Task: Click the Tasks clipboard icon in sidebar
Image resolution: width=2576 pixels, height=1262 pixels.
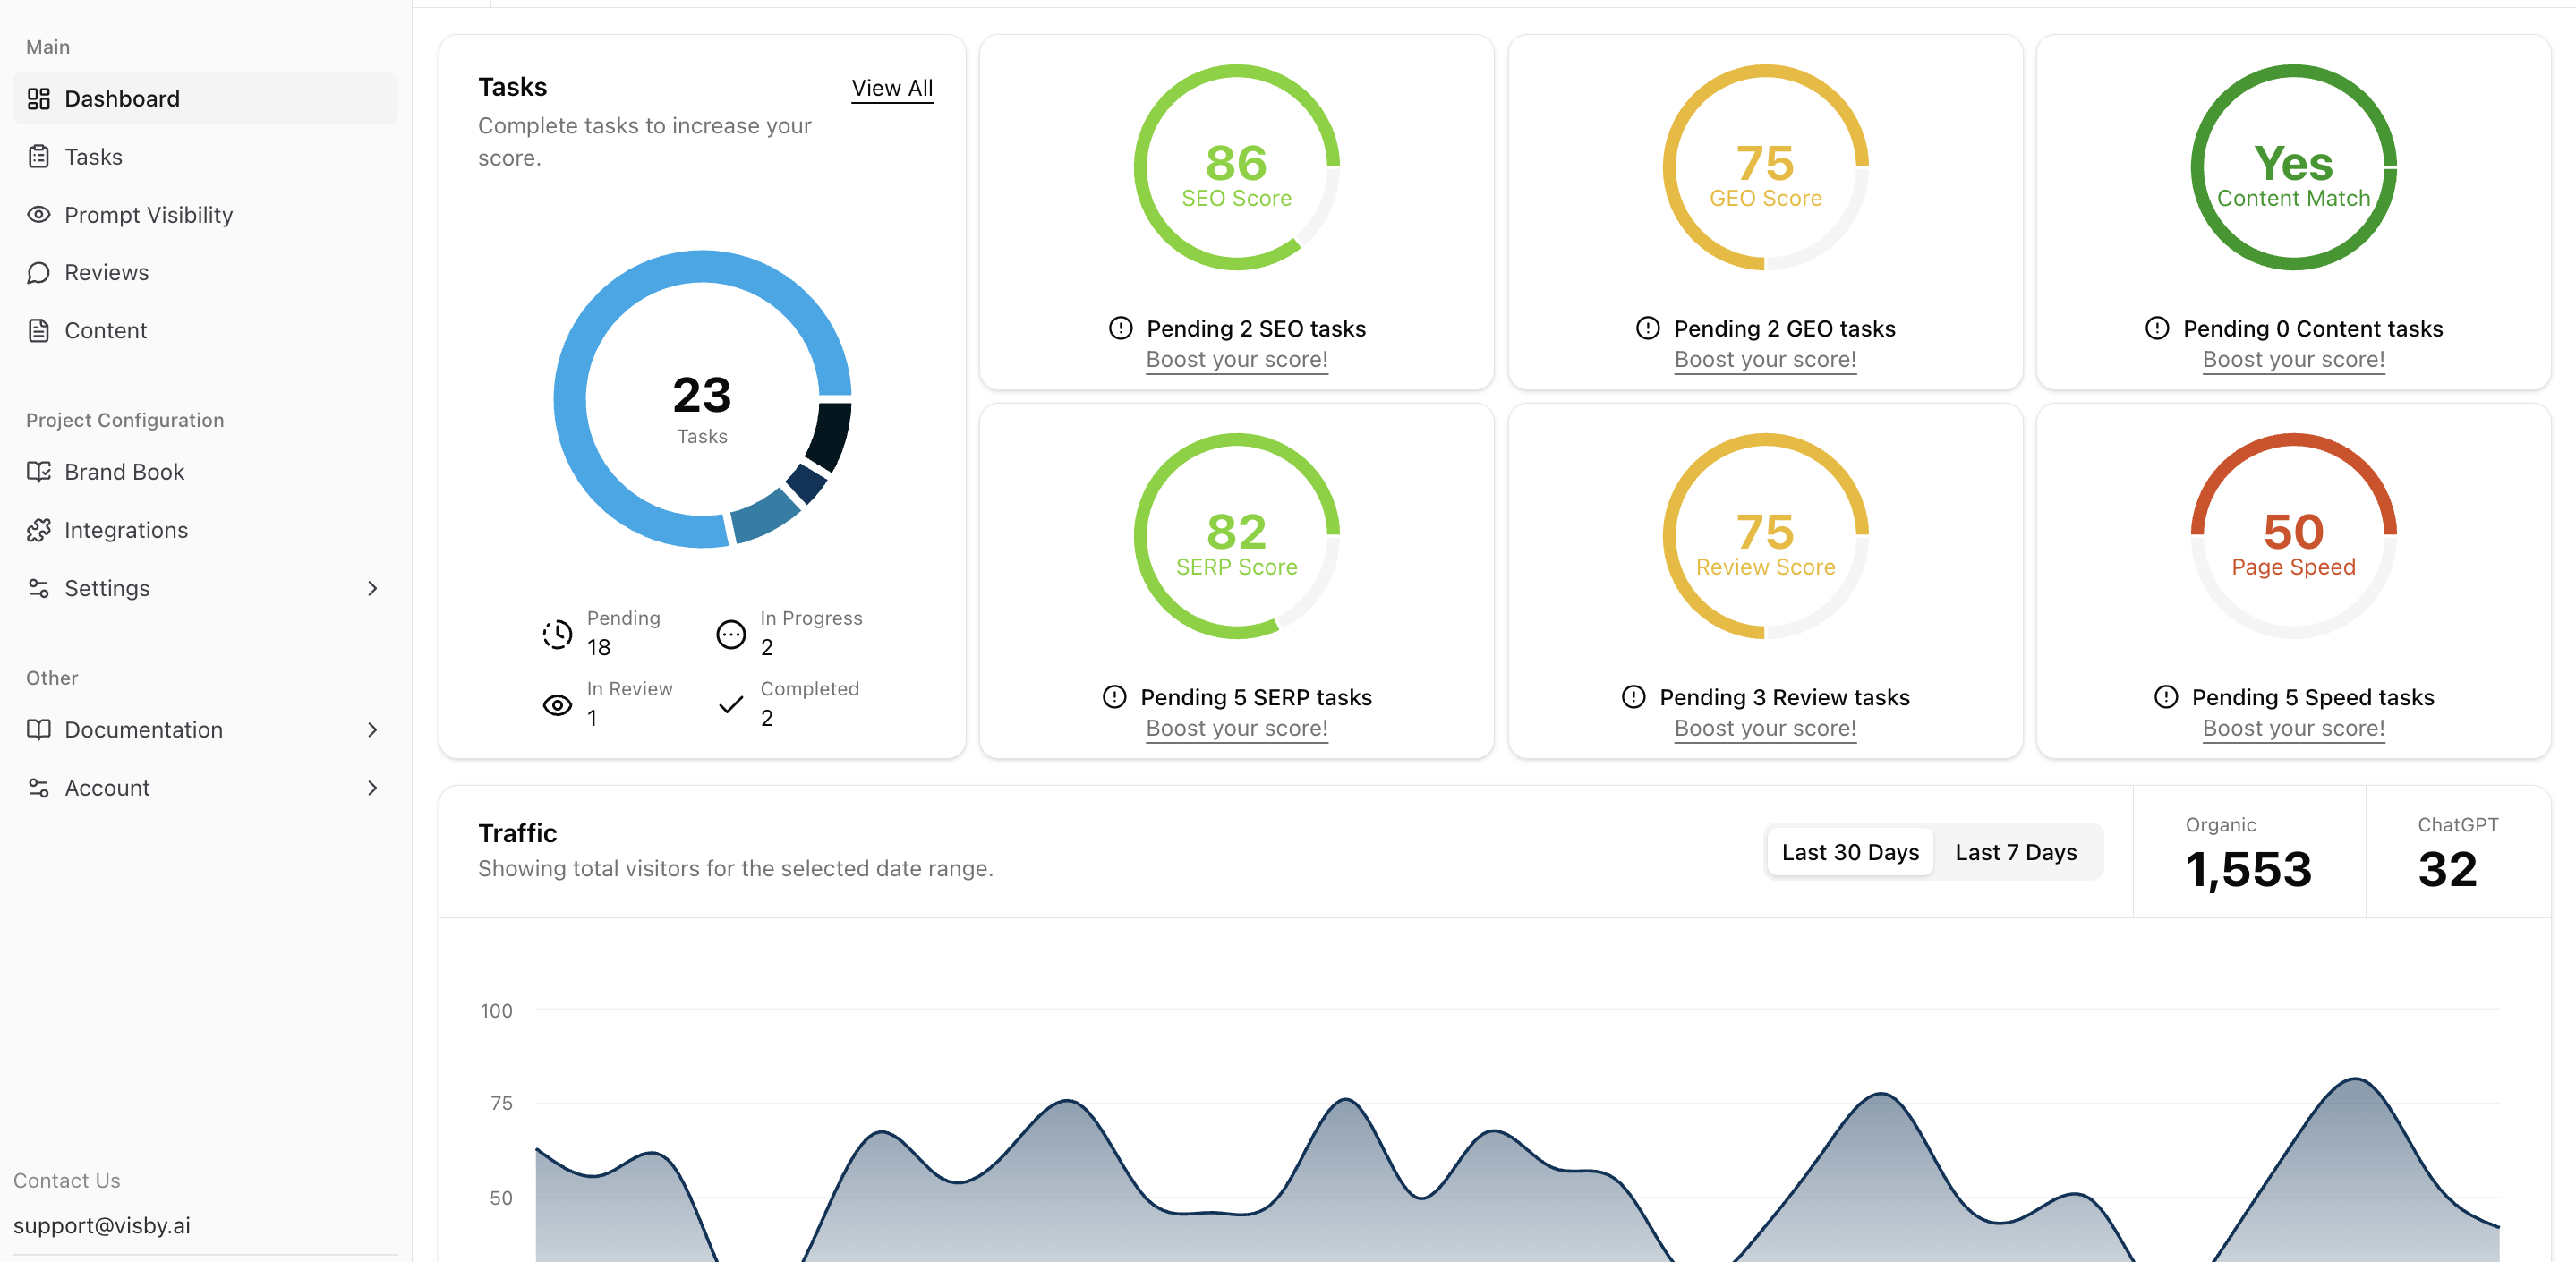Action: pos(39,156)
